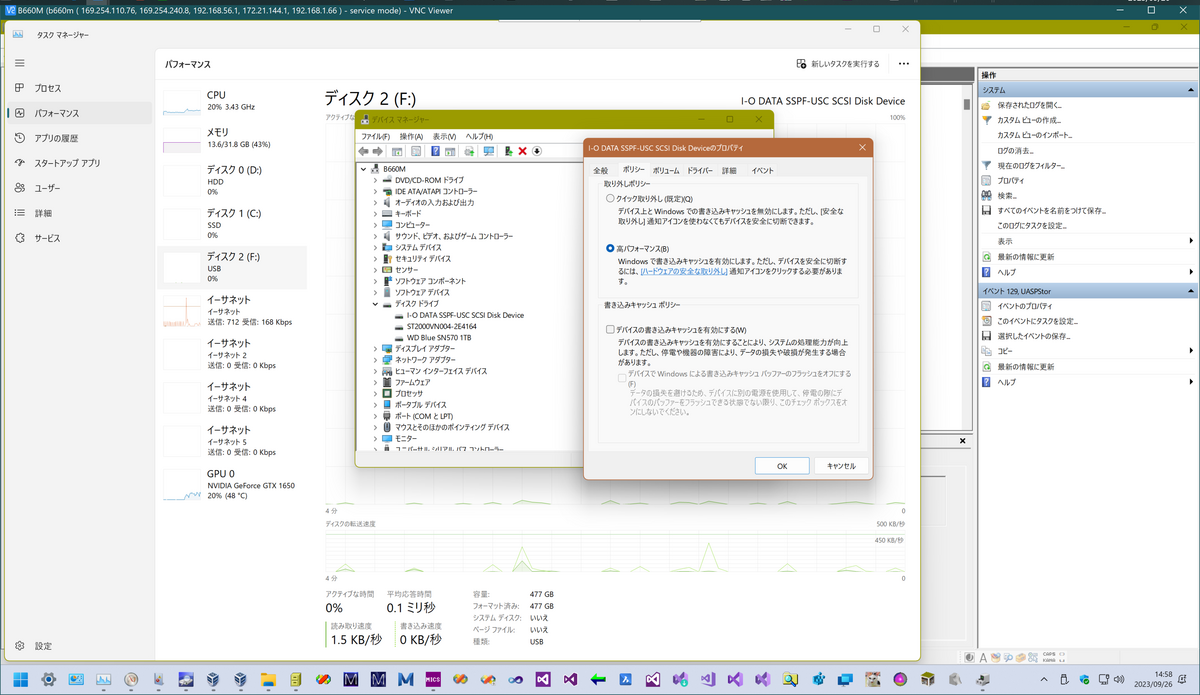Open 操作(A) menu in Device Manager
Image resolution: width=1200 pixels, height=695 pixels.
pyautogui.click(x=411, y=136)
